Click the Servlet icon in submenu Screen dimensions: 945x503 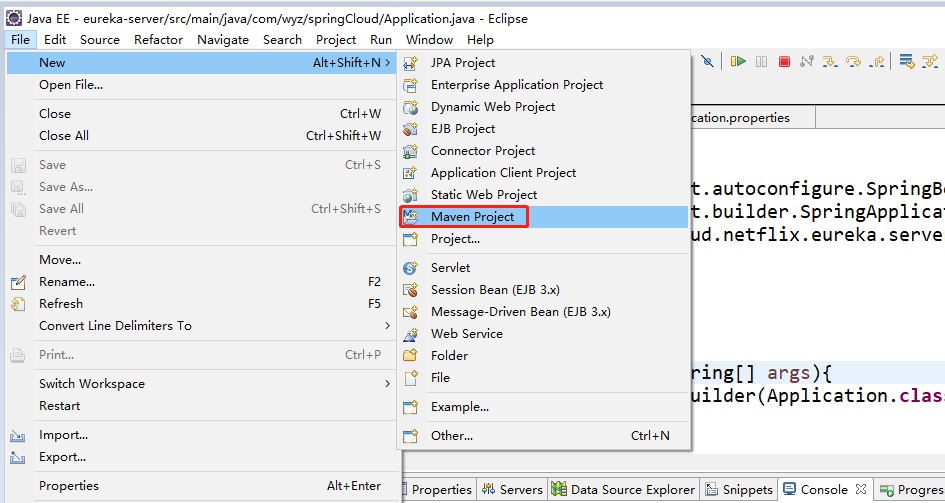pyautogui.click(x=410, y=268)
